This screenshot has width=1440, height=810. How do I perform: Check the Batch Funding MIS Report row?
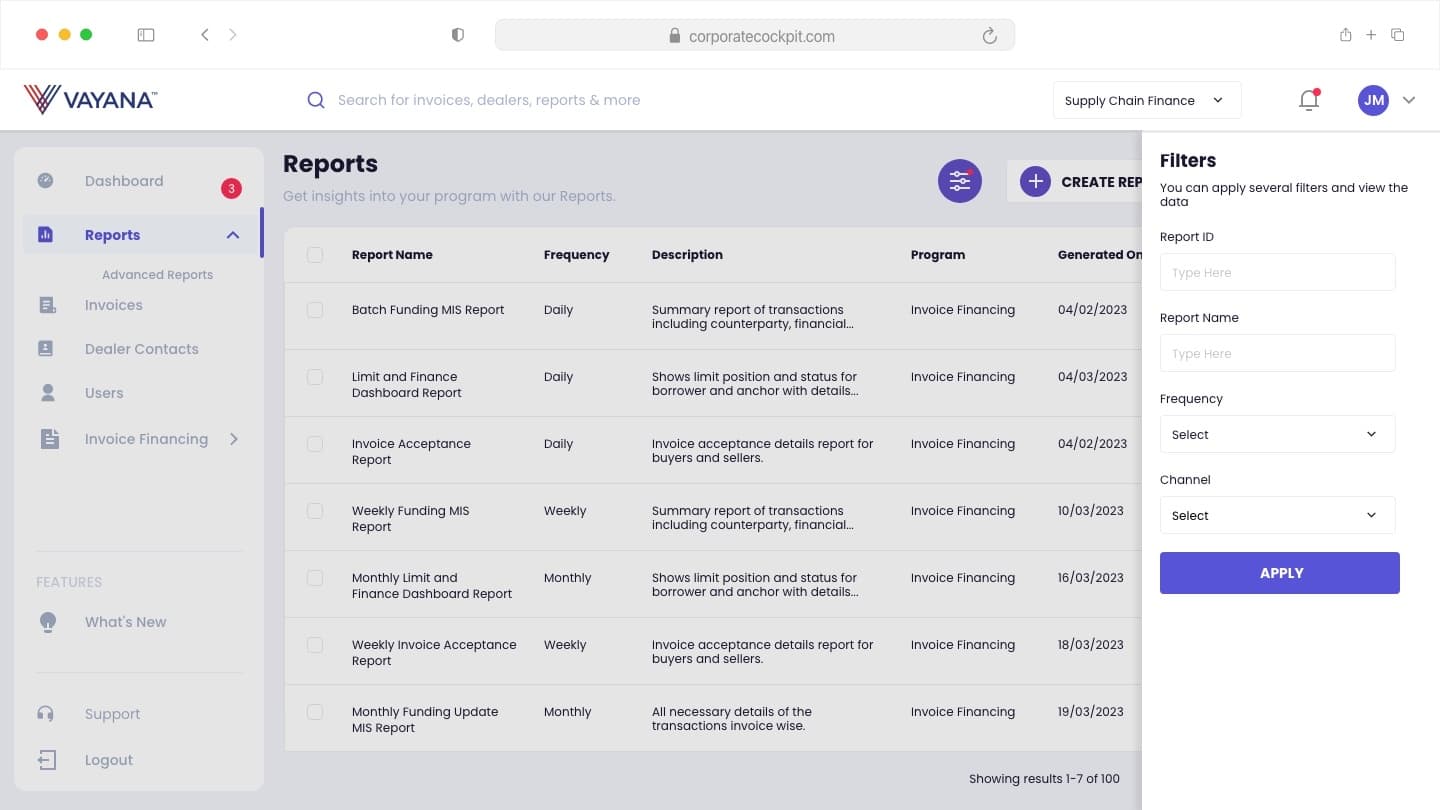(x=315, y=310)
